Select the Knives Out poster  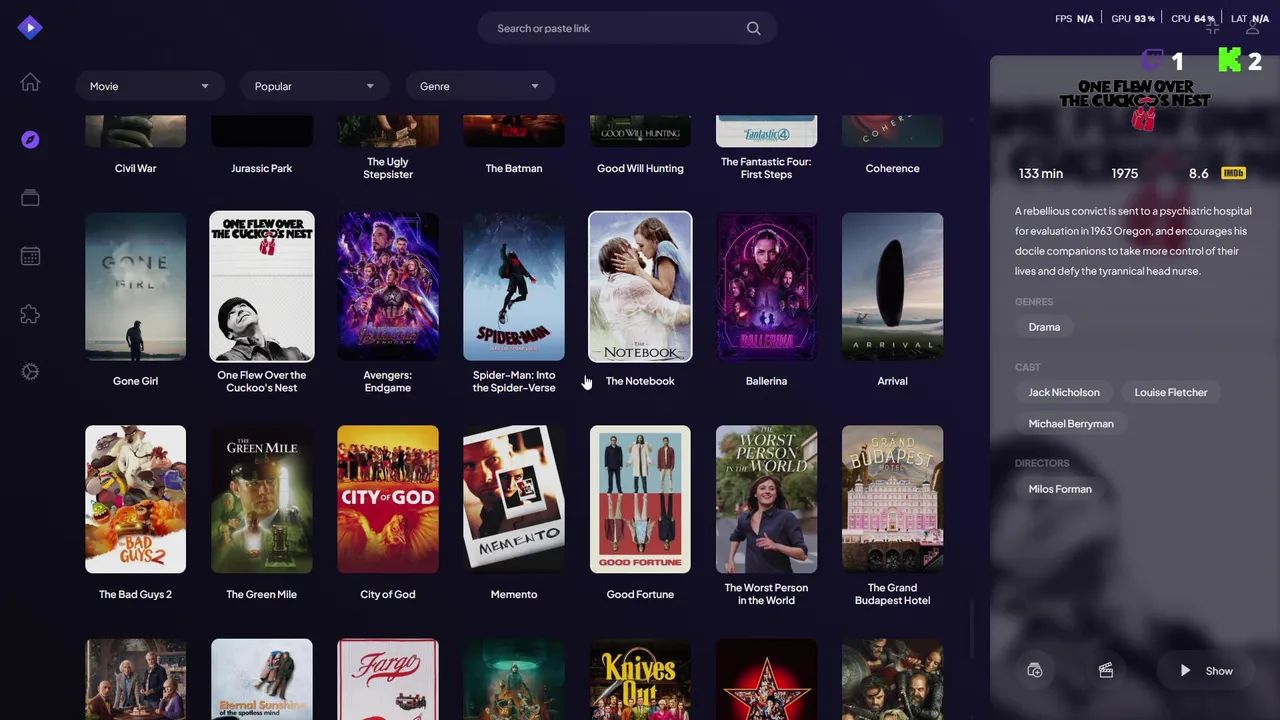pyautogui.click(x=640, y=679)
